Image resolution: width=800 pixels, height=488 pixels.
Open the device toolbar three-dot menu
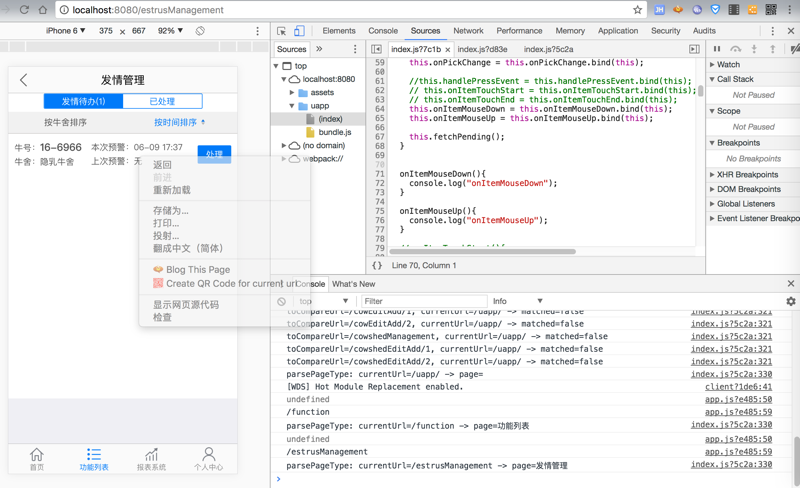[258, 31]
